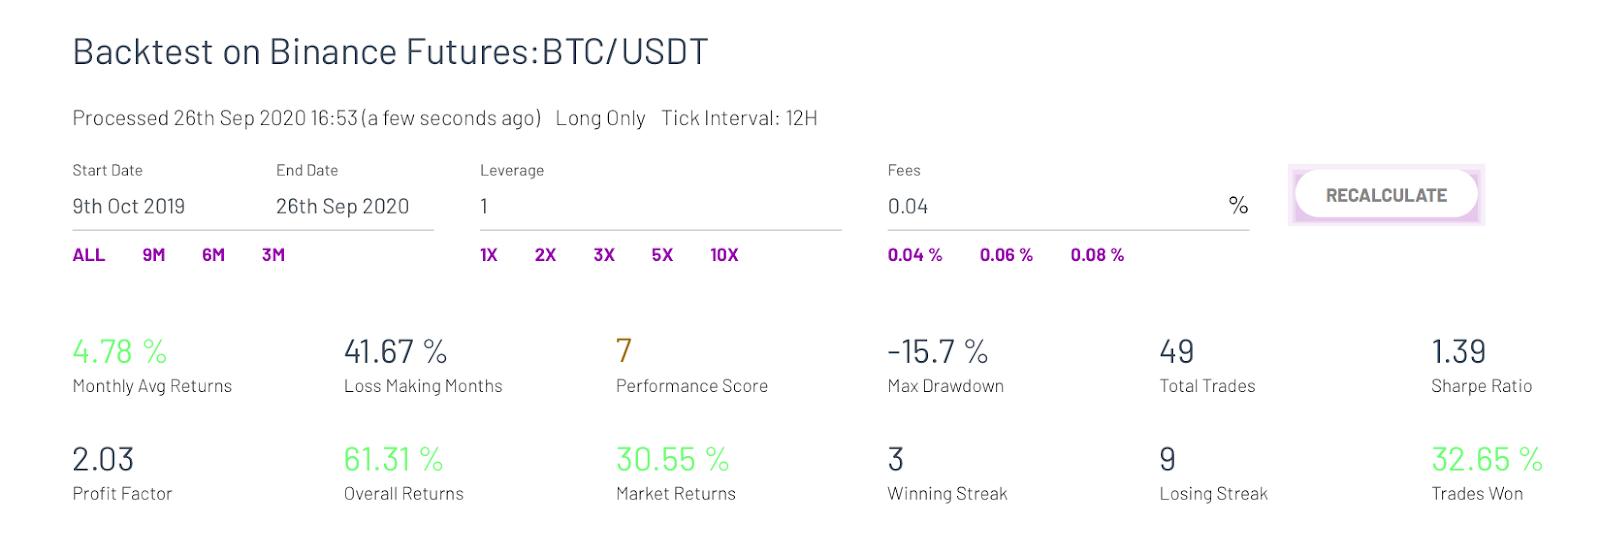The width and height of the screenshot is (1600, 557).
Task: Select the 0.04 % fee preset
Action: coord(915,255)
